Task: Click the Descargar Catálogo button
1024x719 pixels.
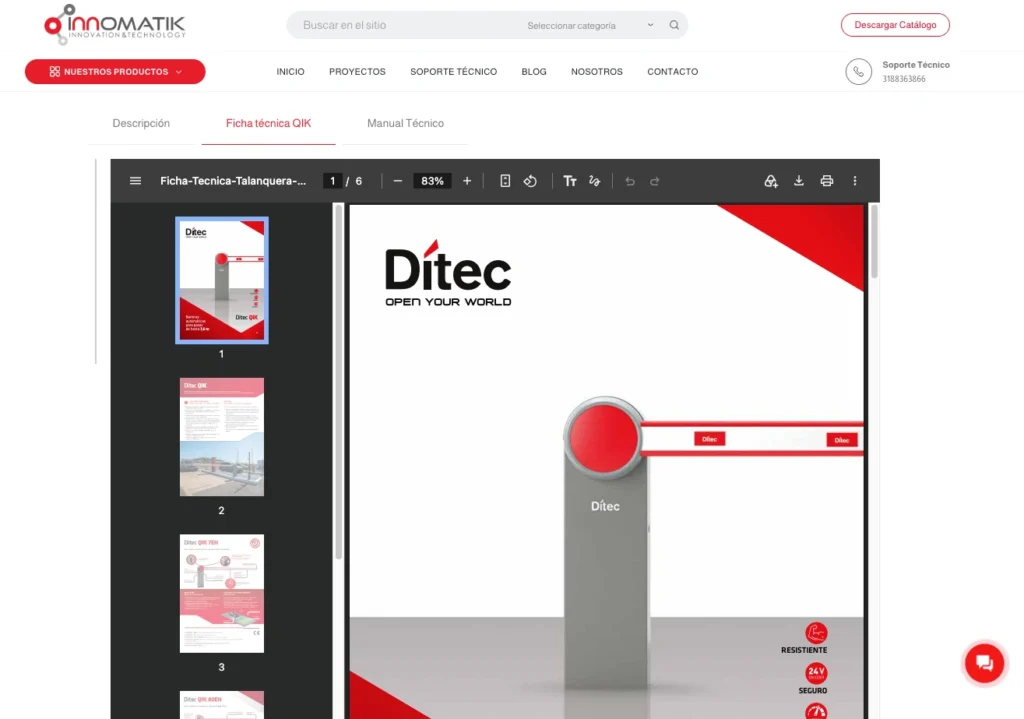Action: point(895,25)
